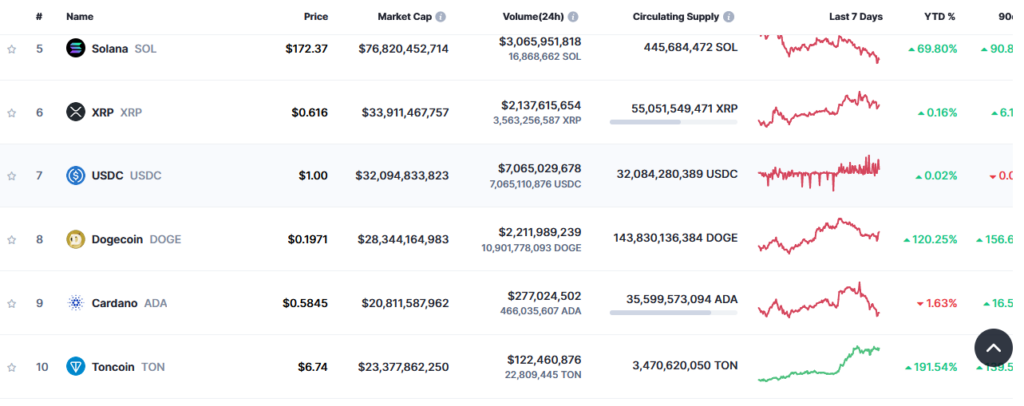1024x406 pixels.
Task: Open Volume(24h) info tooltip icon
Action: tap(573, 17)
